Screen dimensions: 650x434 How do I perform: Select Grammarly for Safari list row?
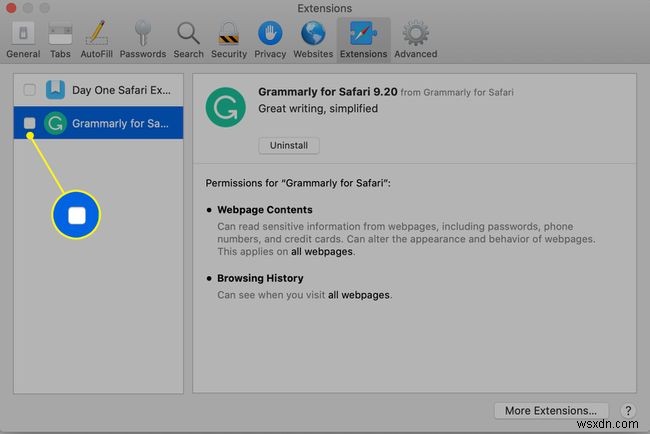[98, 123]
